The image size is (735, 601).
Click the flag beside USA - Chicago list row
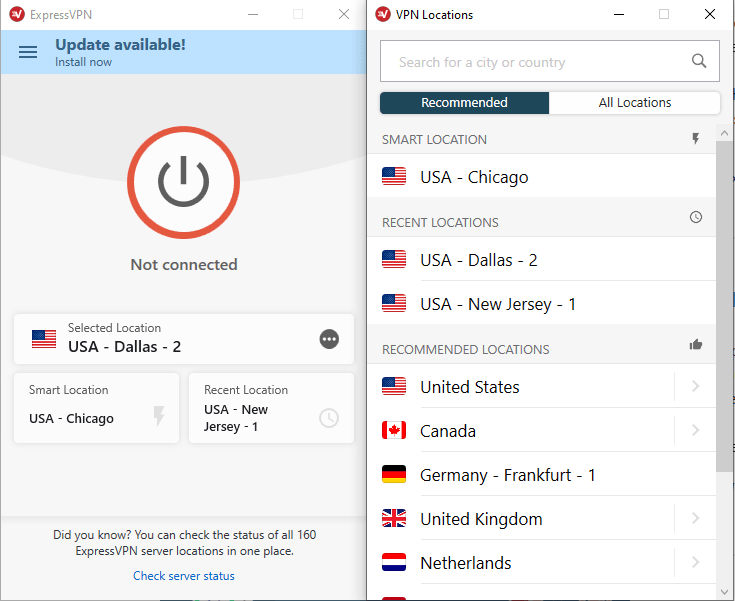394,176
